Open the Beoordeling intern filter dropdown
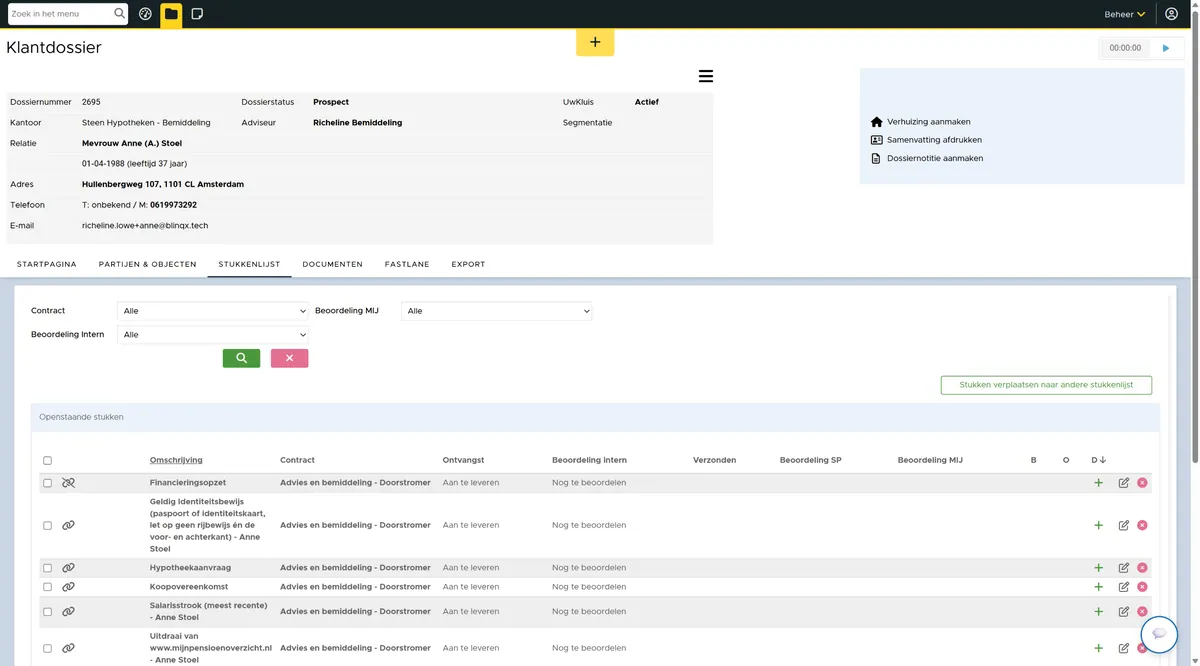The width and height of the screenshot is (1200, 666). (212, 335)
